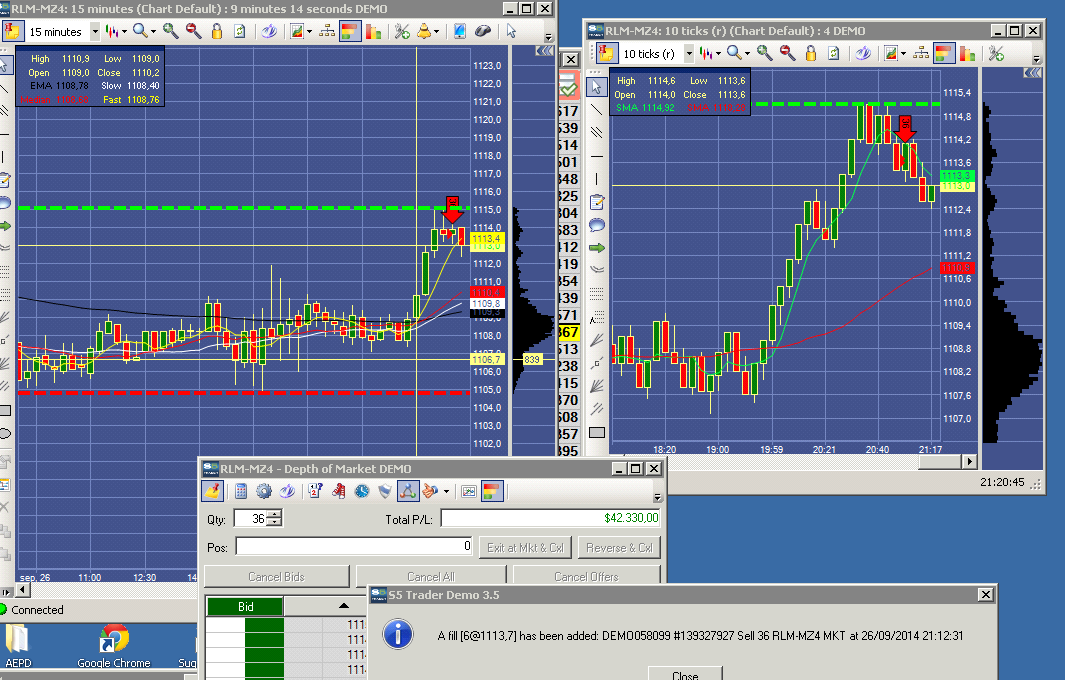Open the 15 minutes timeframe dropdown

tap(95, 32)
